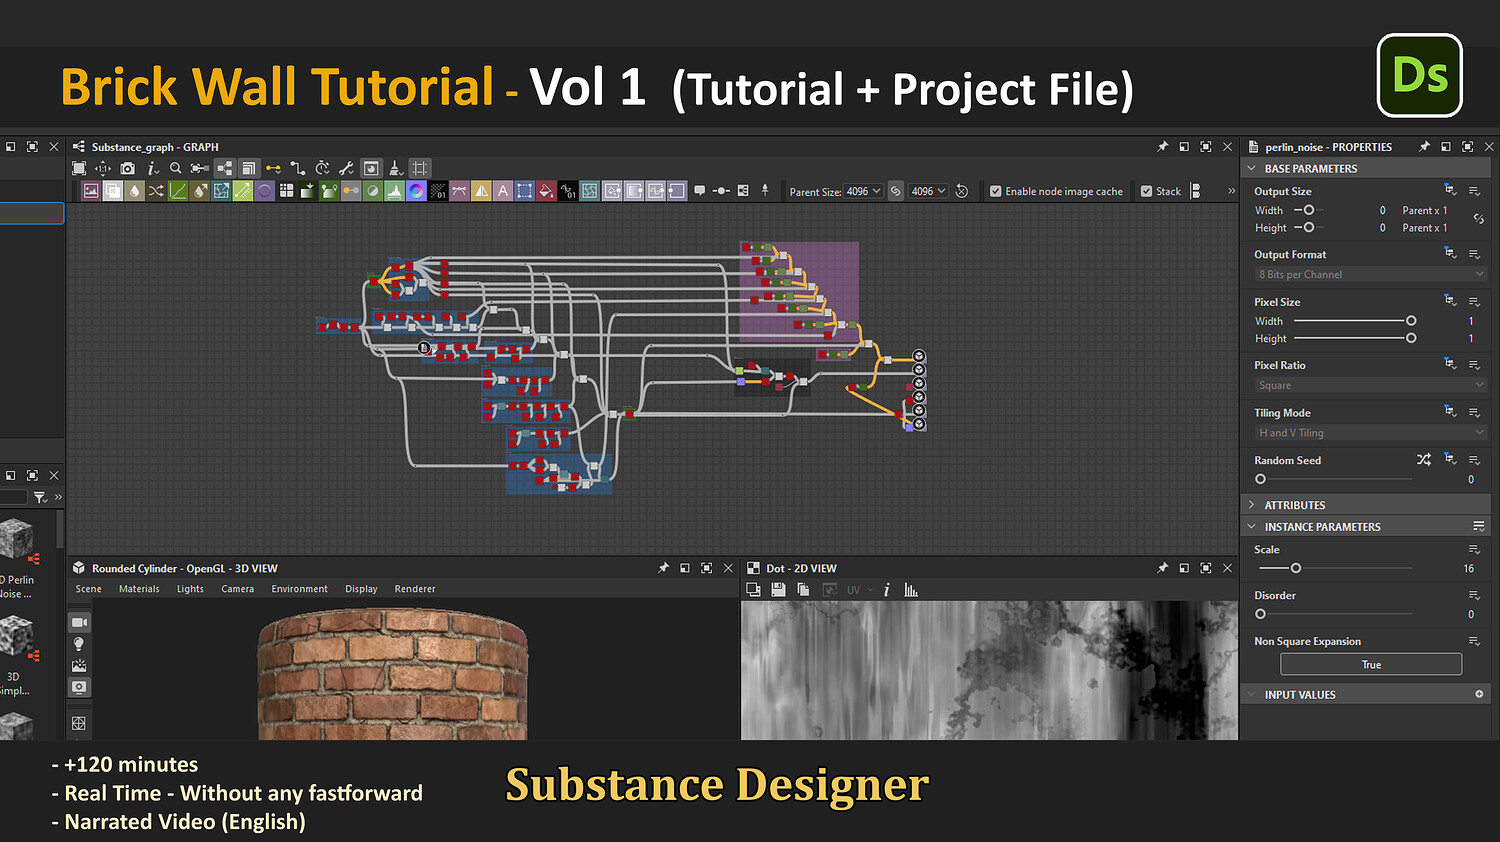Open the Instance Parameters options menu
The image size is (1500, 842).
[x=1478, y=526]
